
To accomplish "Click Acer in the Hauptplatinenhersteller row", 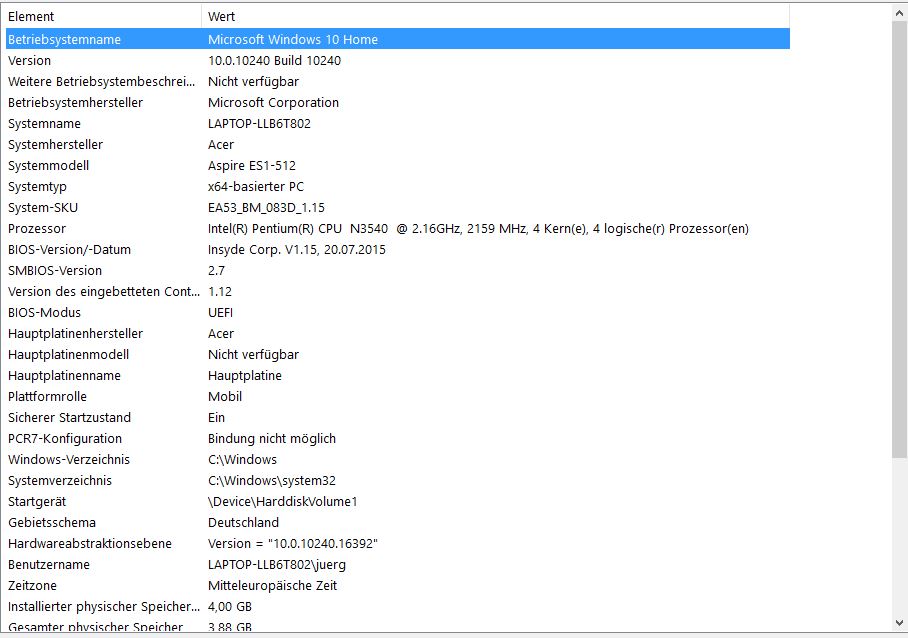I will click(221, 333).
